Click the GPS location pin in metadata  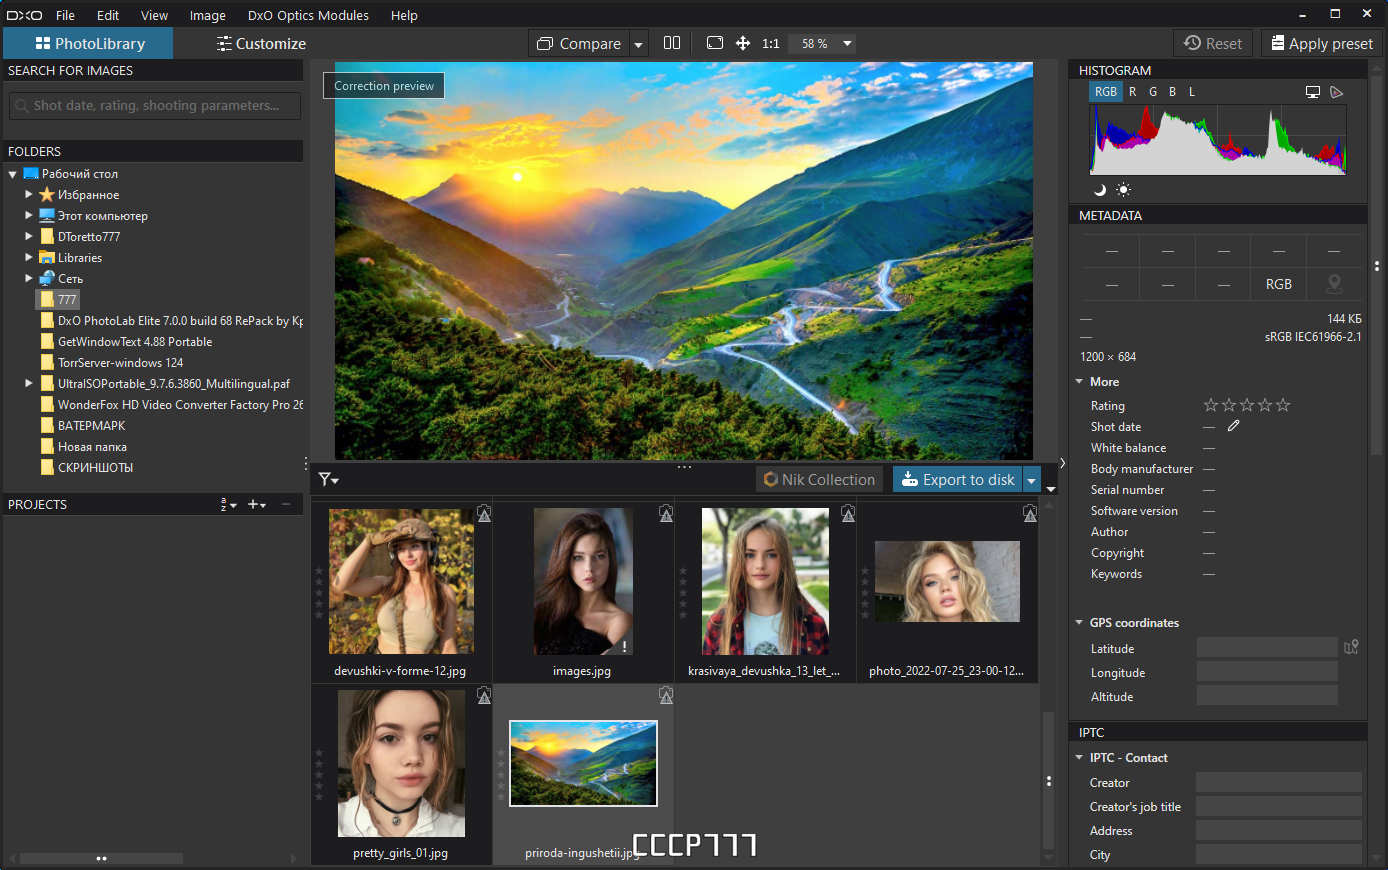point(1334,284)
